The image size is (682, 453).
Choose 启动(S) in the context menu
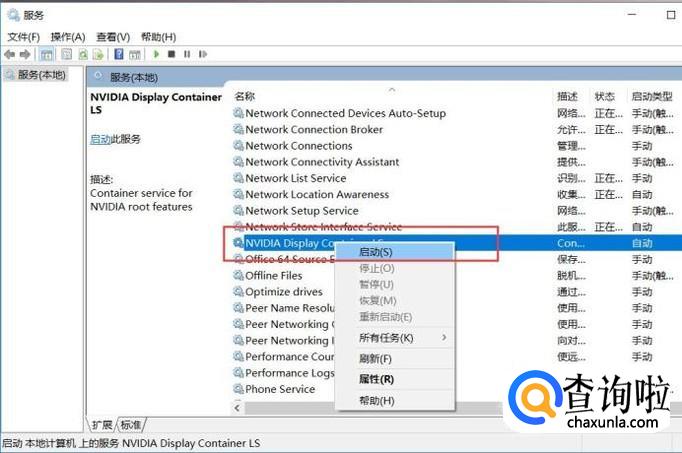pyautogui.click(x=376, y=252)
